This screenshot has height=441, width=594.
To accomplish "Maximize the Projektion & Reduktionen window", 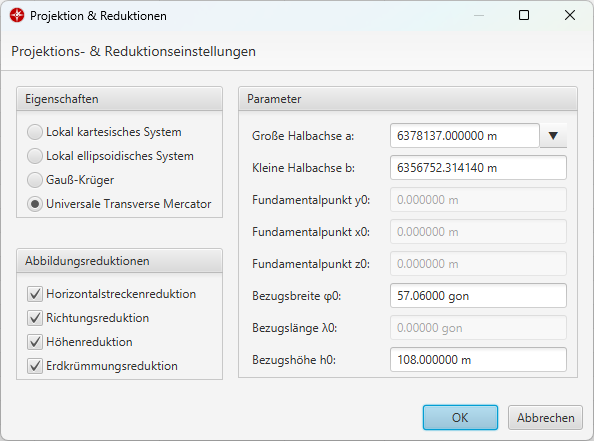I will click(524, 15).
